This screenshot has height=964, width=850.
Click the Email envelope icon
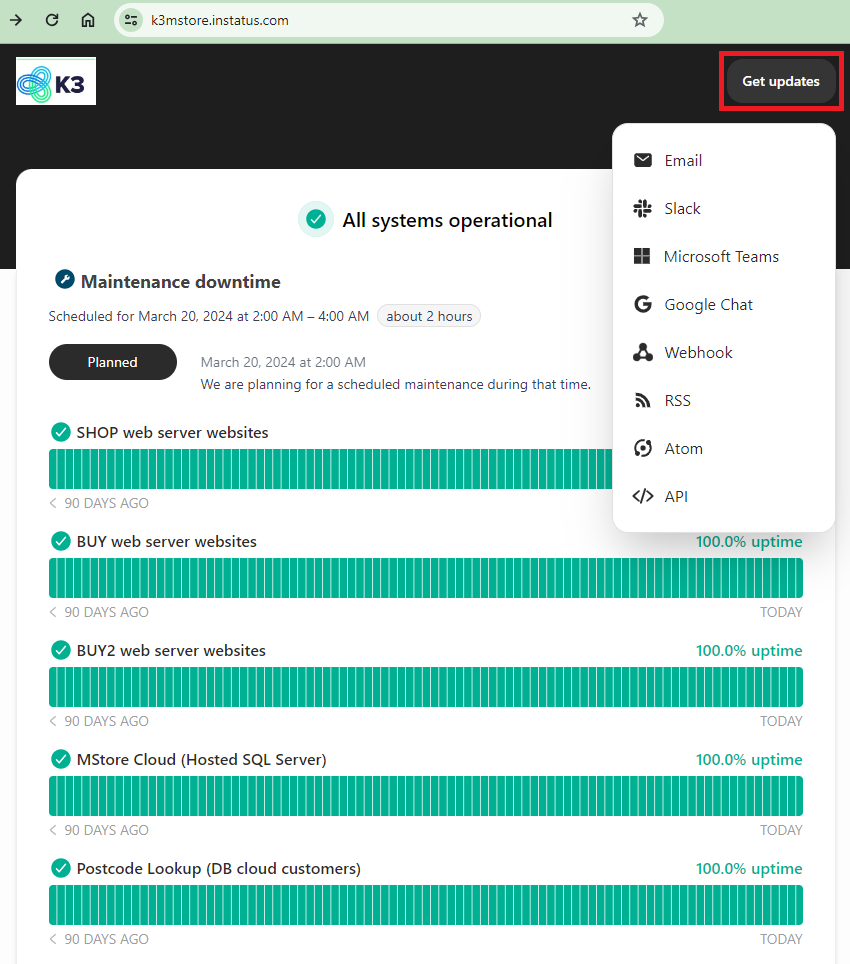[643, 160]
